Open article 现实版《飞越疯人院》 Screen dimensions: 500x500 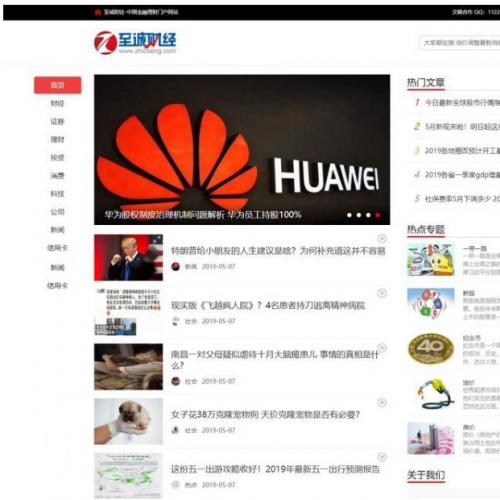[268, 305]
